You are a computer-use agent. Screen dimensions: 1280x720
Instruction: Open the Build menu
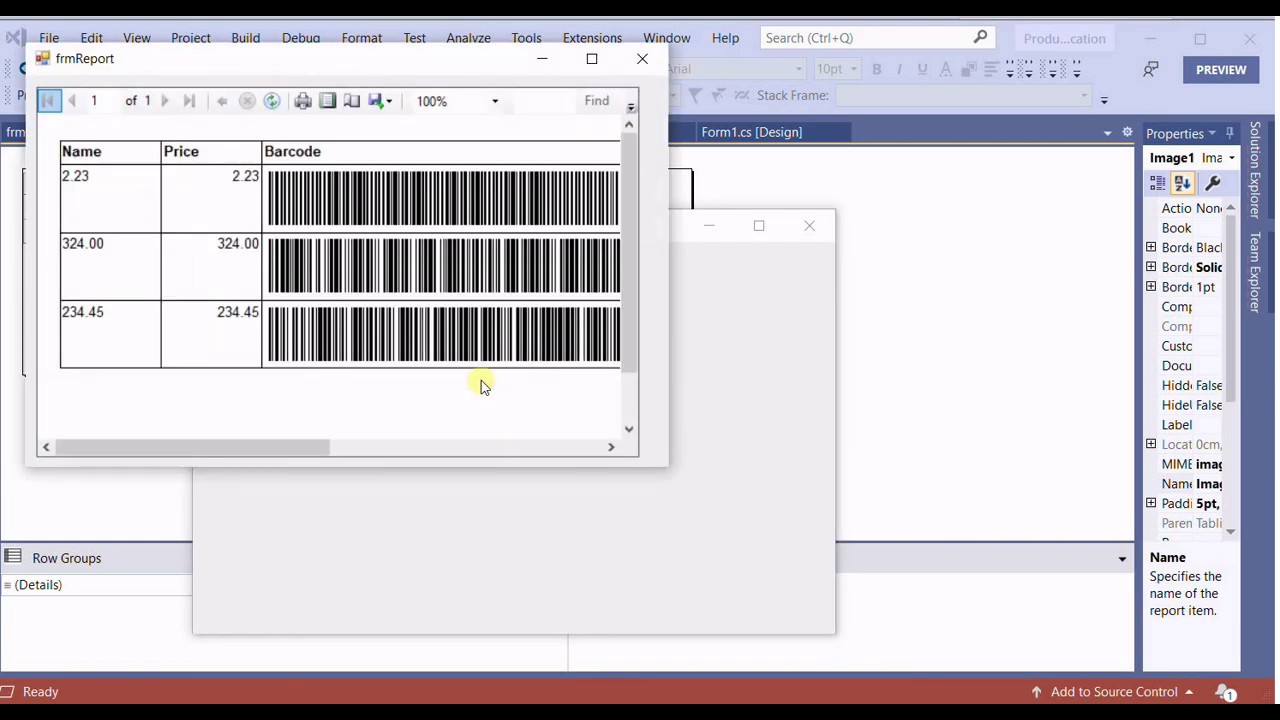(246, 38)
